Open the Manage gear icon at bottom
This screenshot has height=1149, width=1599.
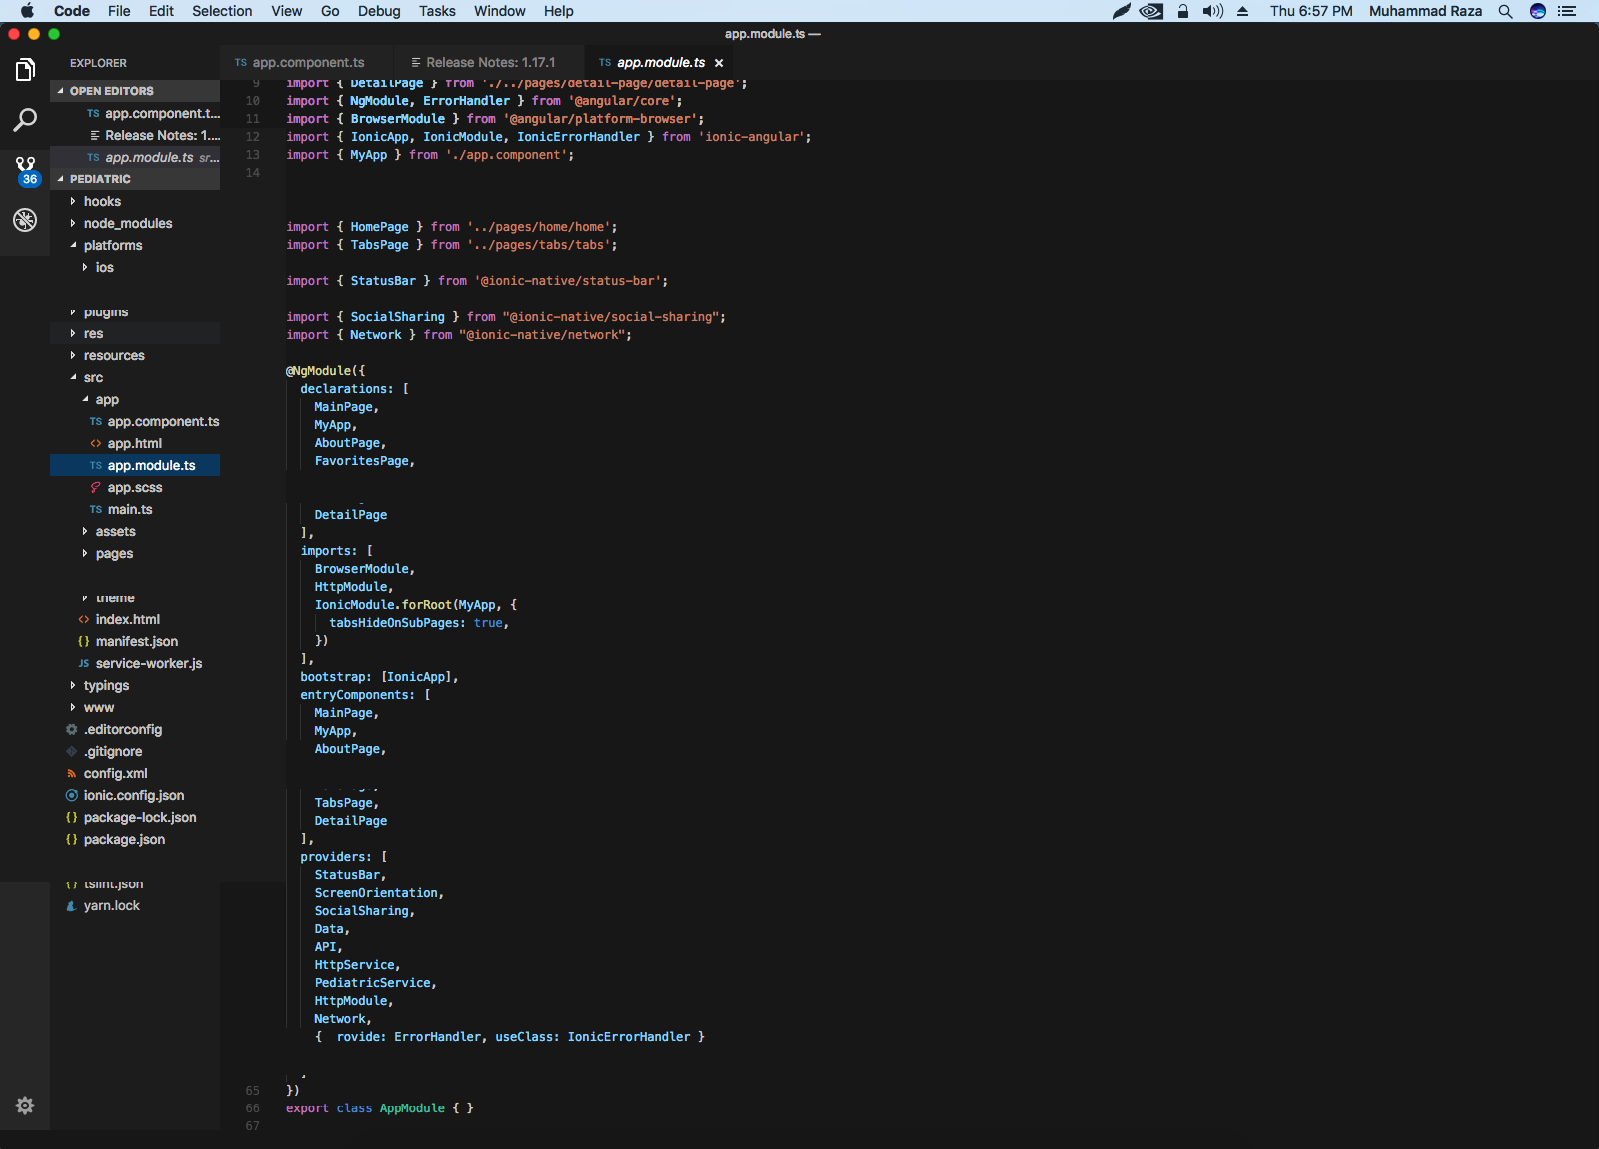pos(25,1105)
